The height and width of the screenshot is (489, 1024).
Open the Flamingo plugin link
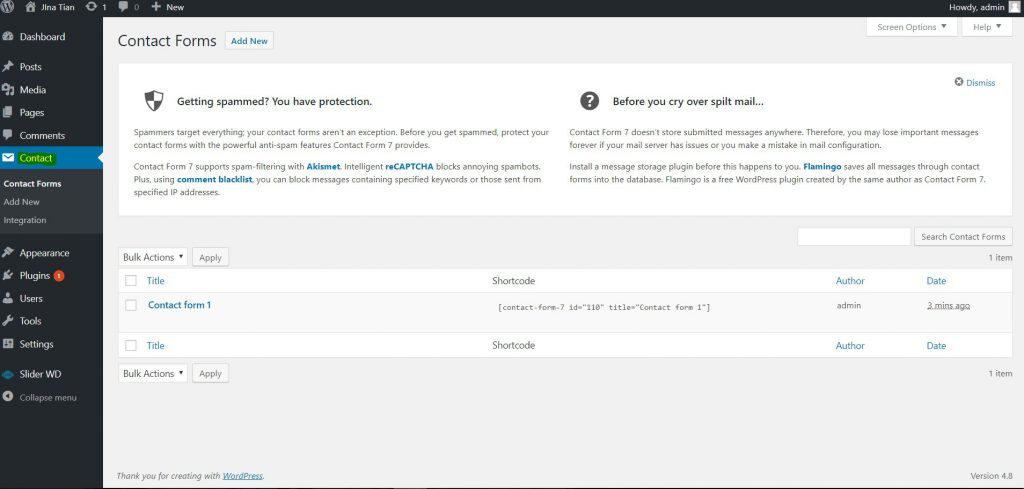point(824,166)
